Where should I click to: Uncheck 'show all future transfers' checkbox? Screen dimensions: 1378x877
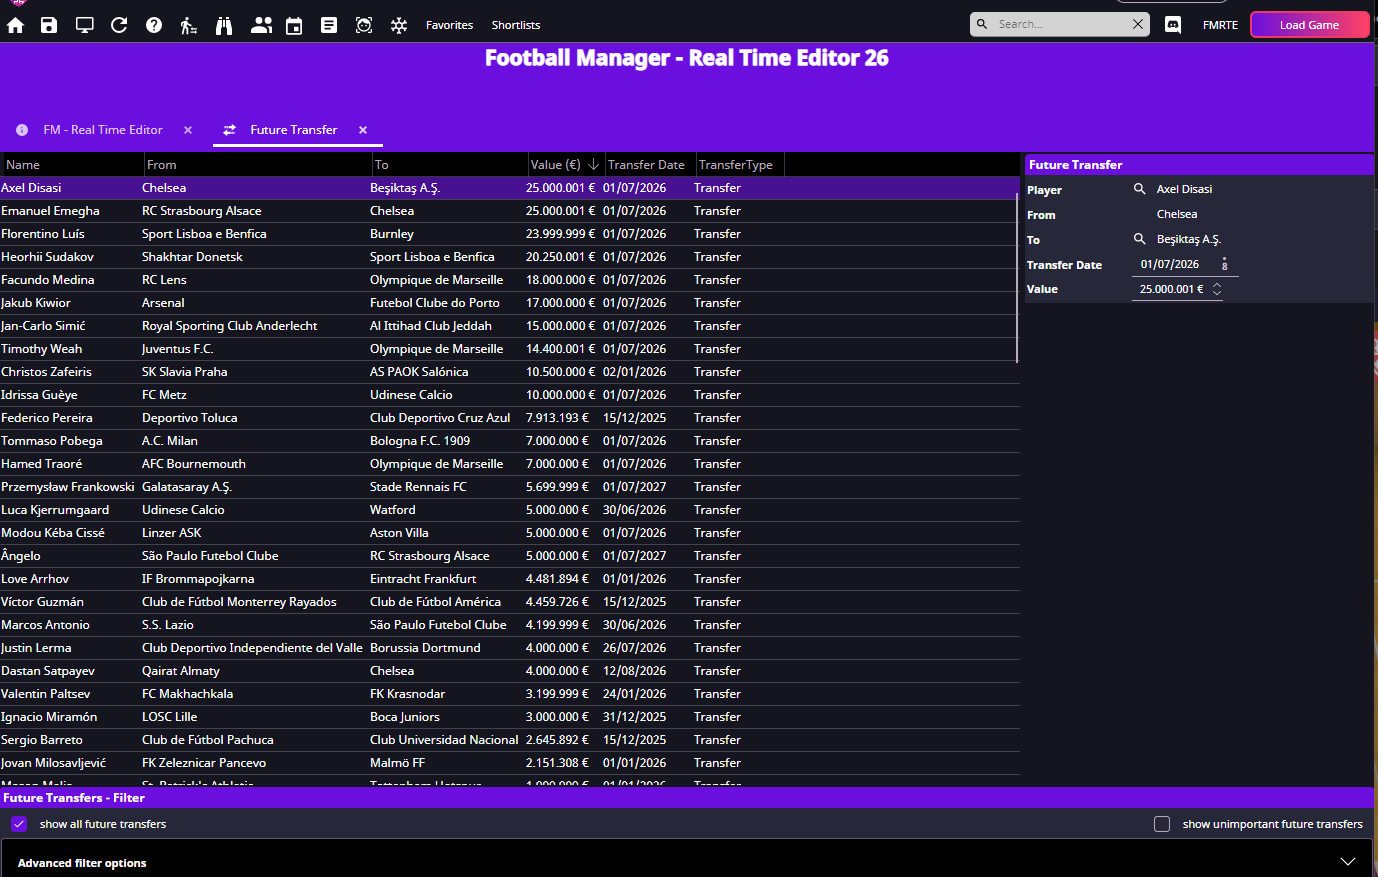tap(19, 824)
